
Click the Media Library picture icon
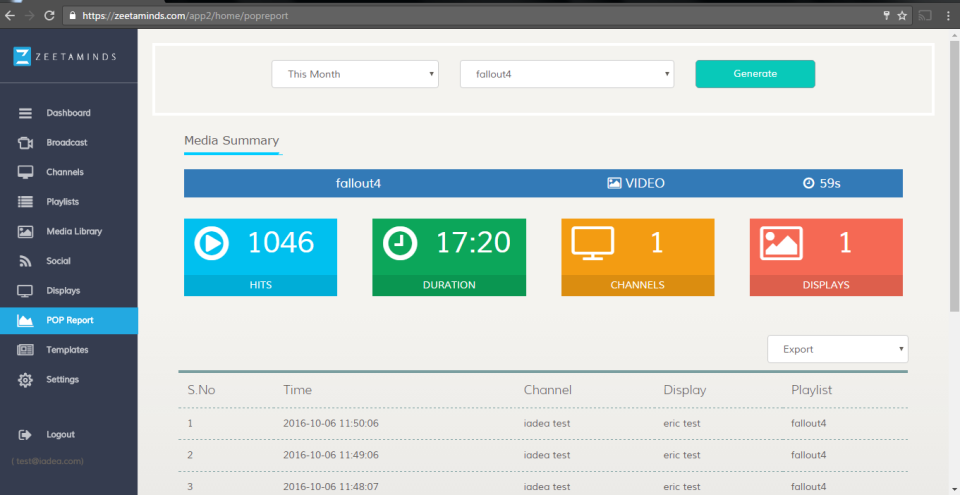click(25, 232)
